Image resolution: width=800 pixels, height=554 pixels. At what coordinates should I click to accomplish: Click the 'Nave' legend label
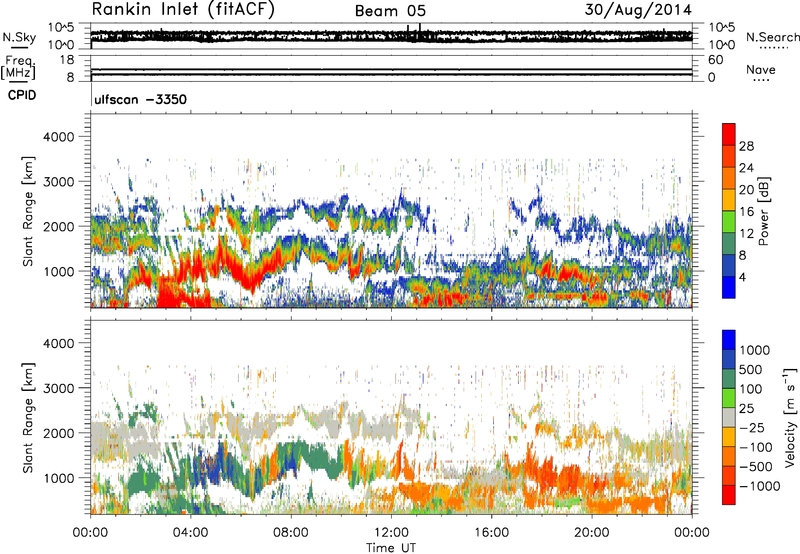[x=761, y=69]
